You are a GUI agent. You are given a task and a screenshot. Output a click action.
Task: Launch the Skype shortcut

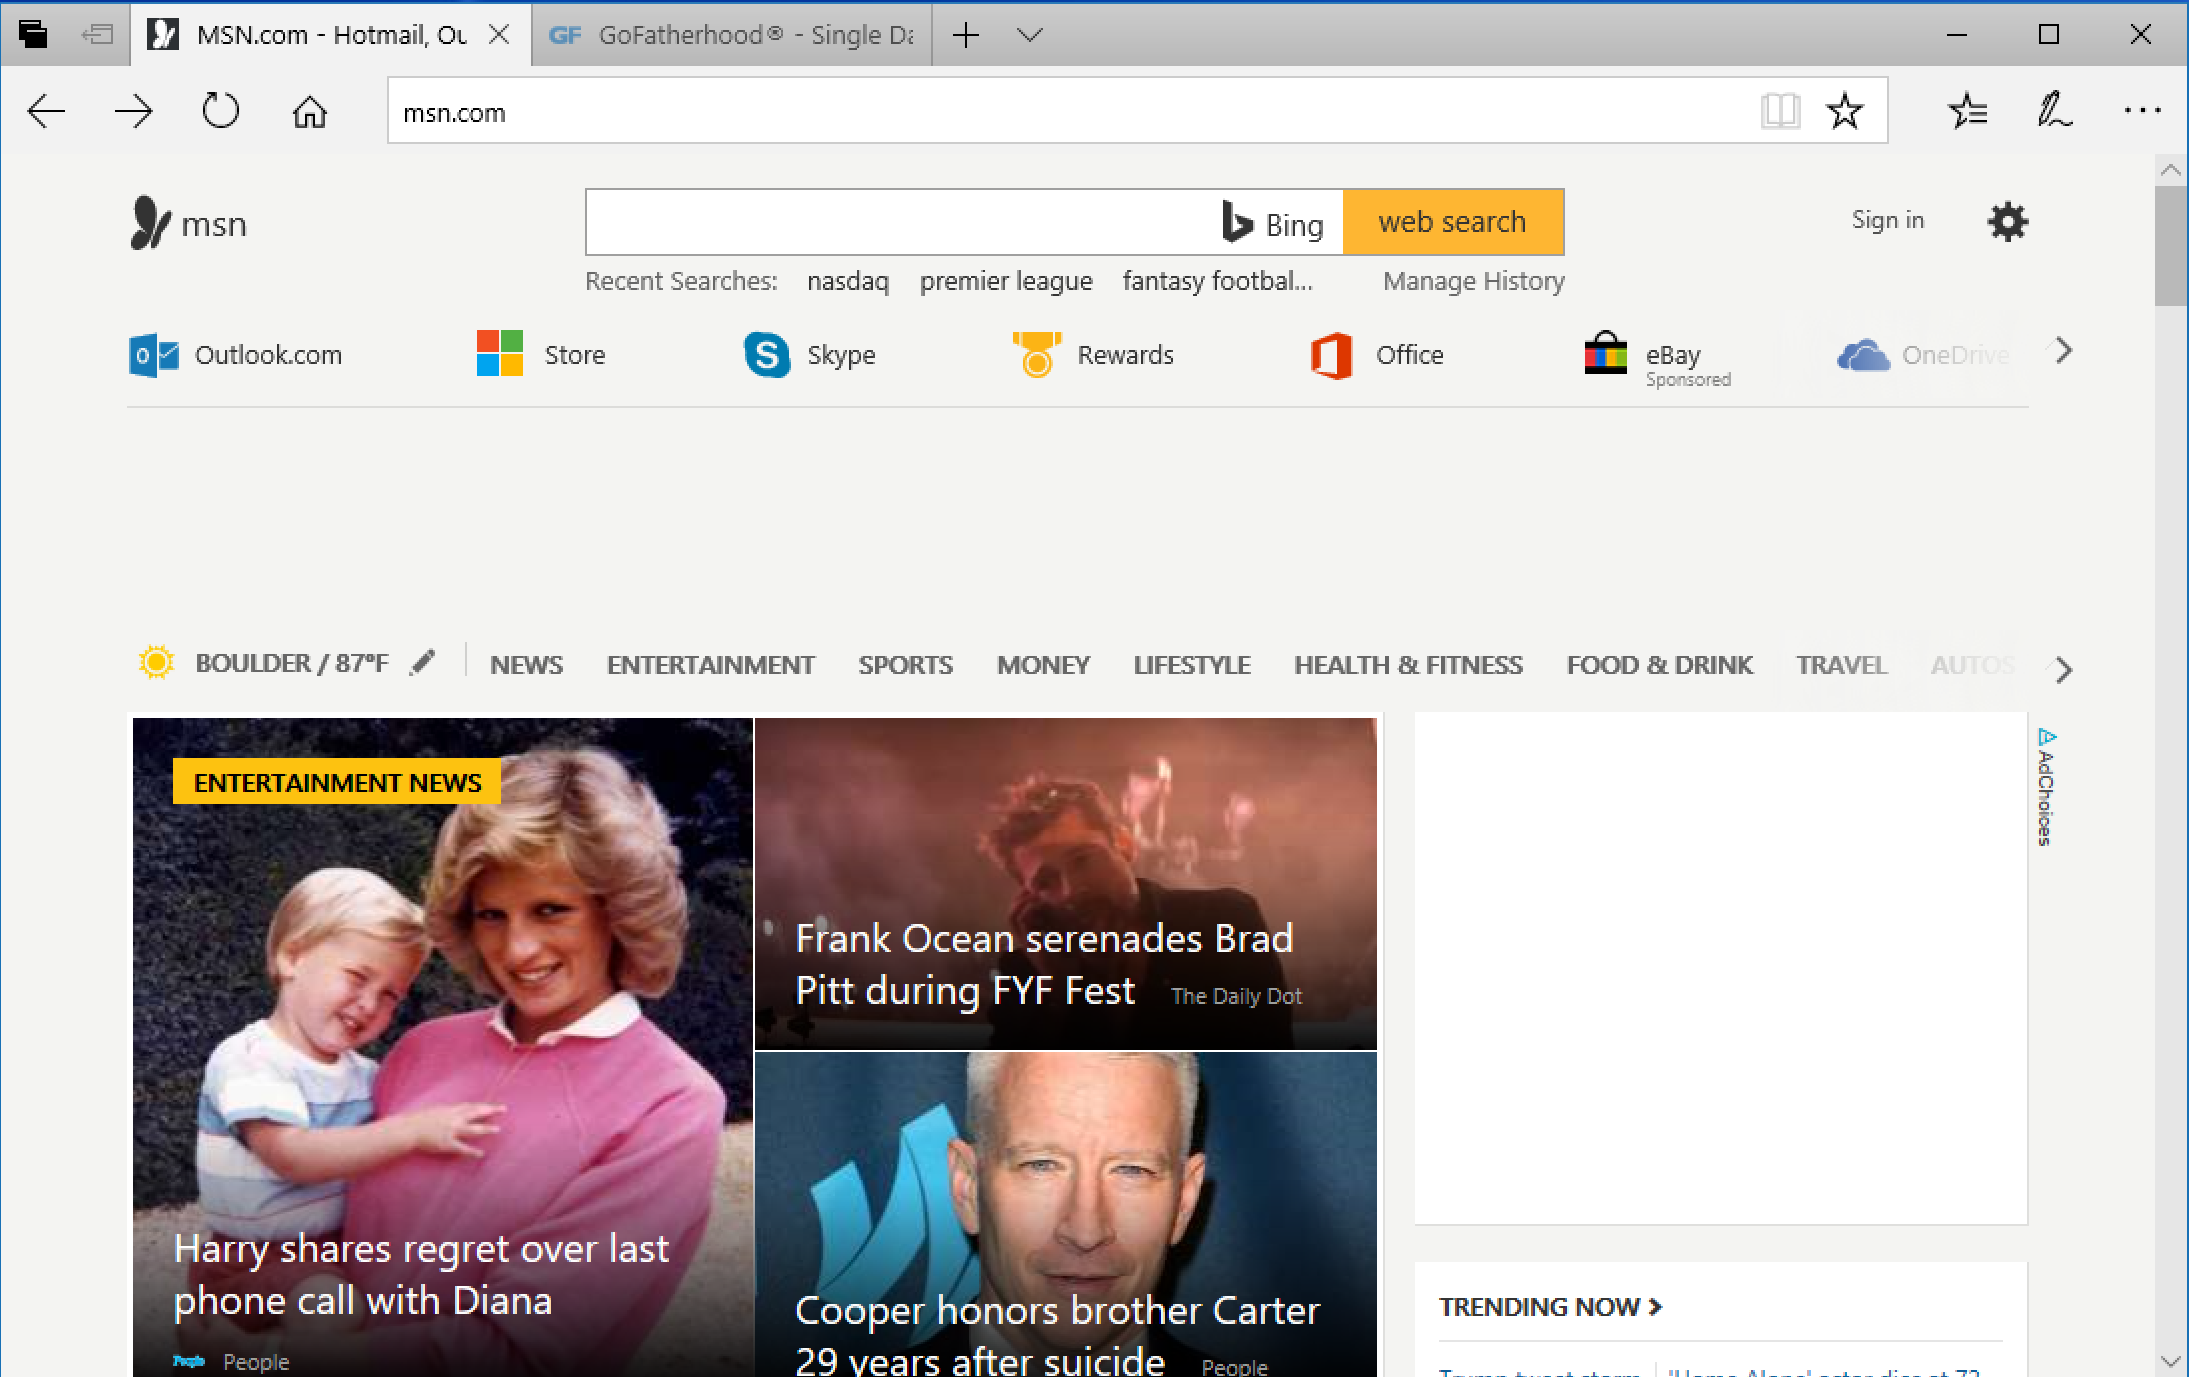pos(809,354)
